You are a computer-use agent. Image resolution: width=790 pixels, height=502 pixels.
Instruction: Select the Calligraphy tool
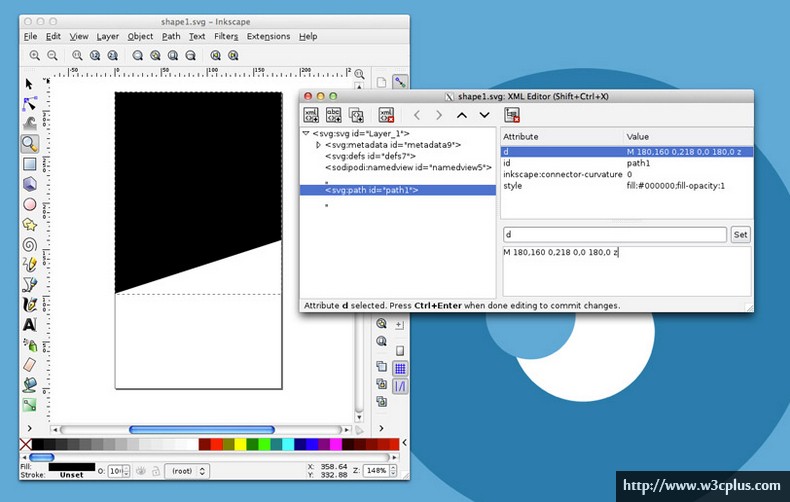click(x=30, y=304)
